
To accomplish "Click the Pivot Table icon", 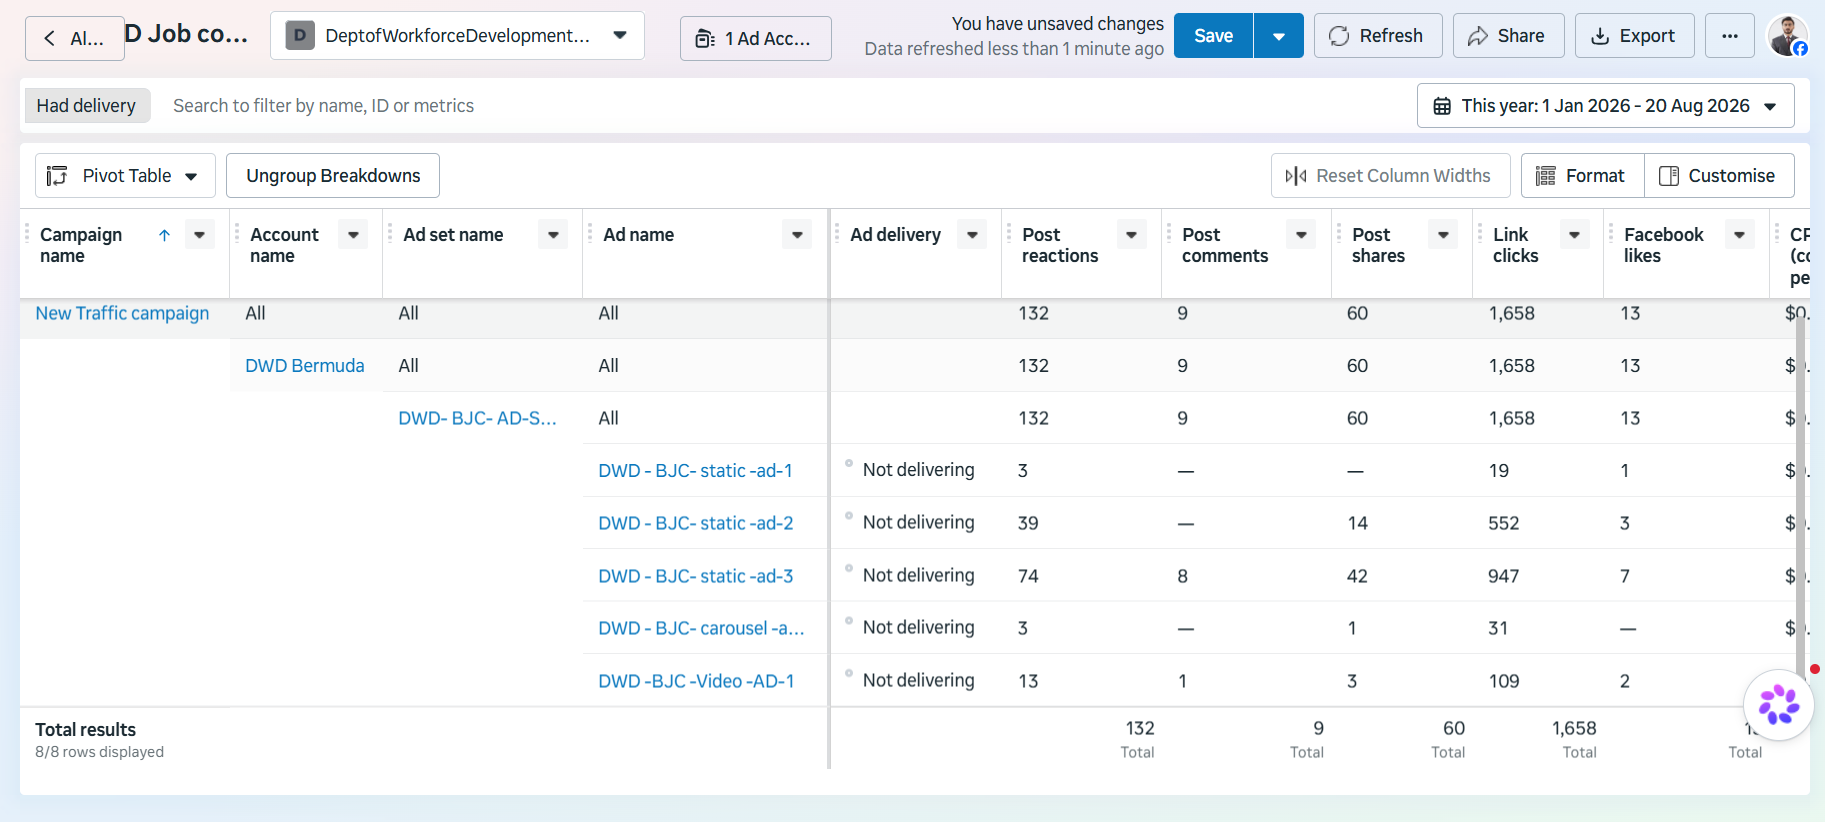I will 57,176.
